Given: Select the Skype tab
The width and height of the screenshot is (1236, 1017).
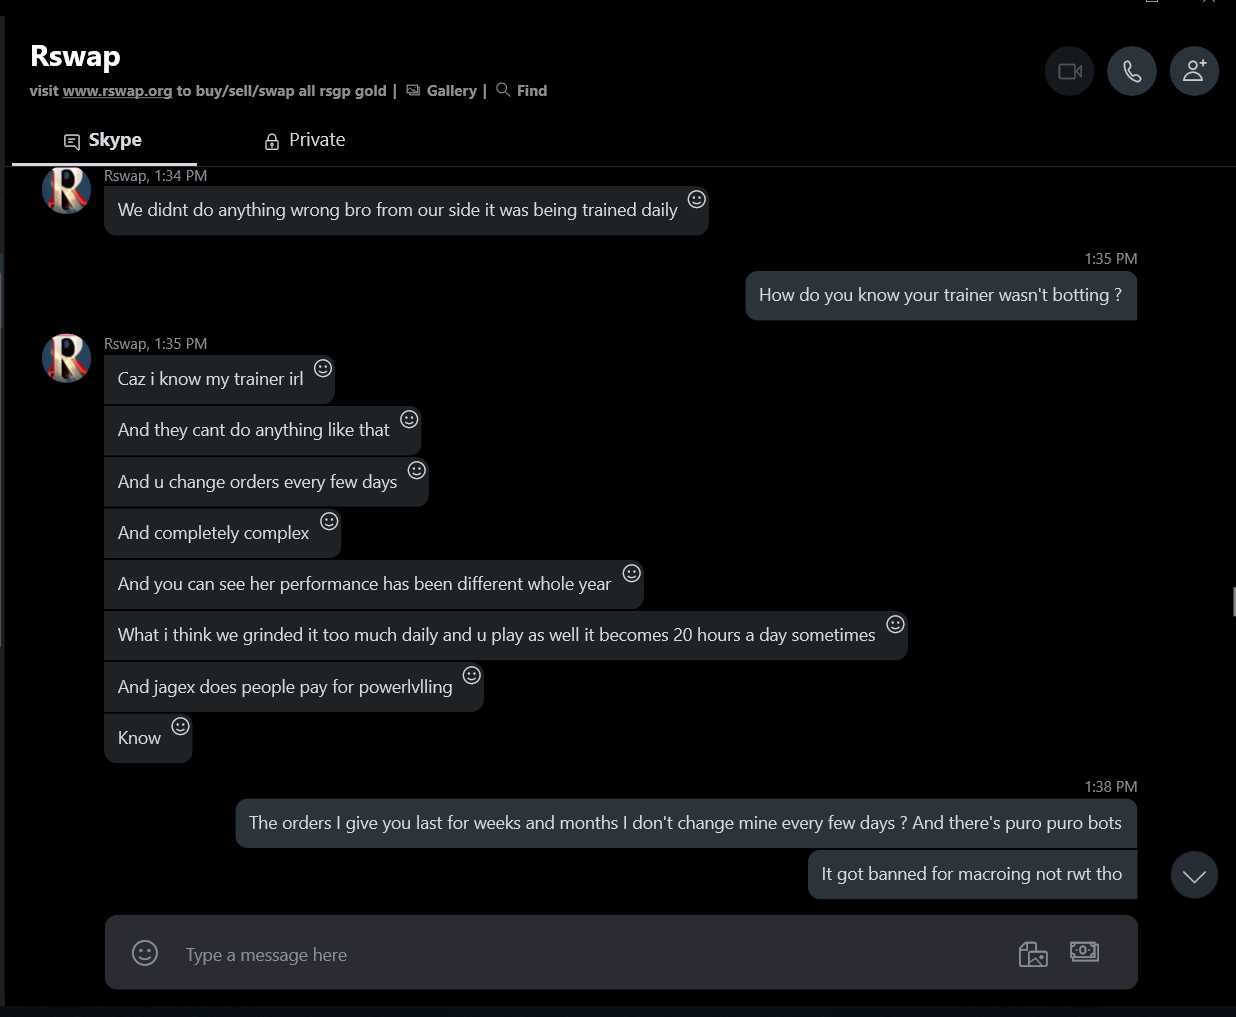Looking at the screenshot, I should (x=103, y=140).
